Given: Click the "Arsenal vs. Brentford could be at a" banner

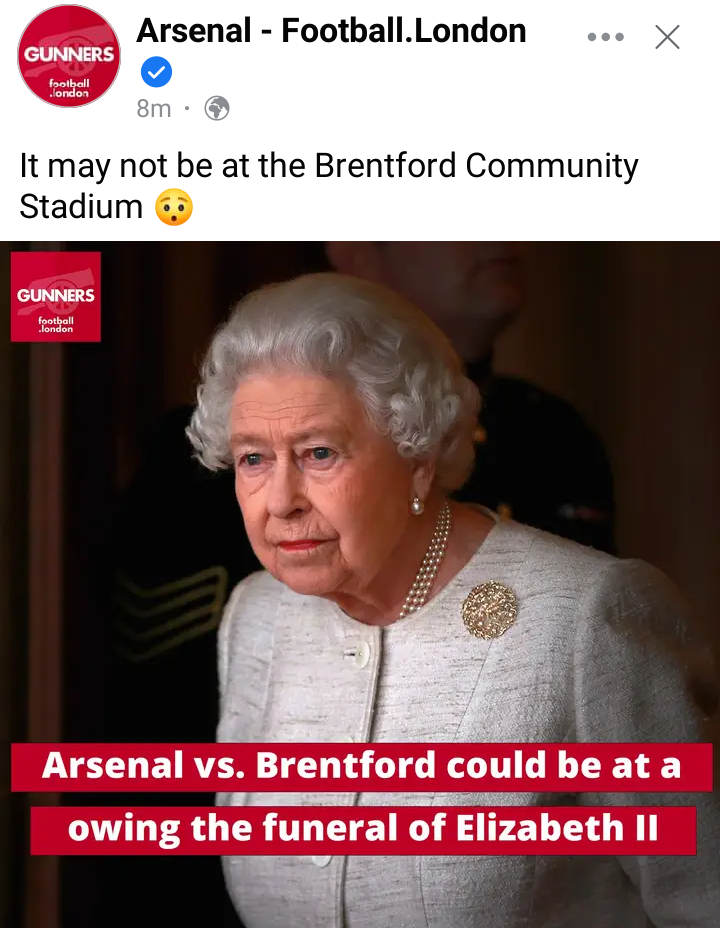Looking at the screenshot, I should point(361,766).
